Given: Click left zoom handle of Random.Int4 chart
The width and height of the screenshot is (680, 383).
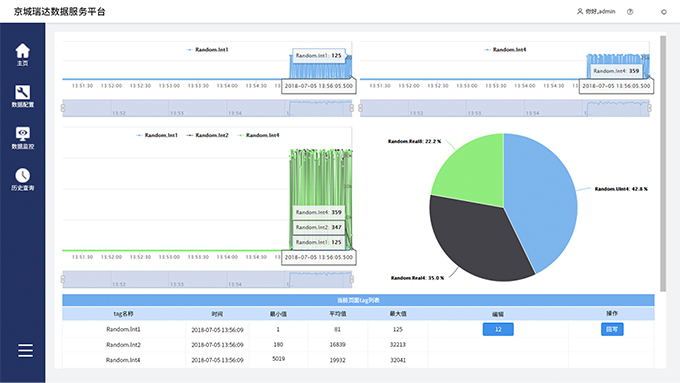Looking at the screenshot, I should pos(360,108).
